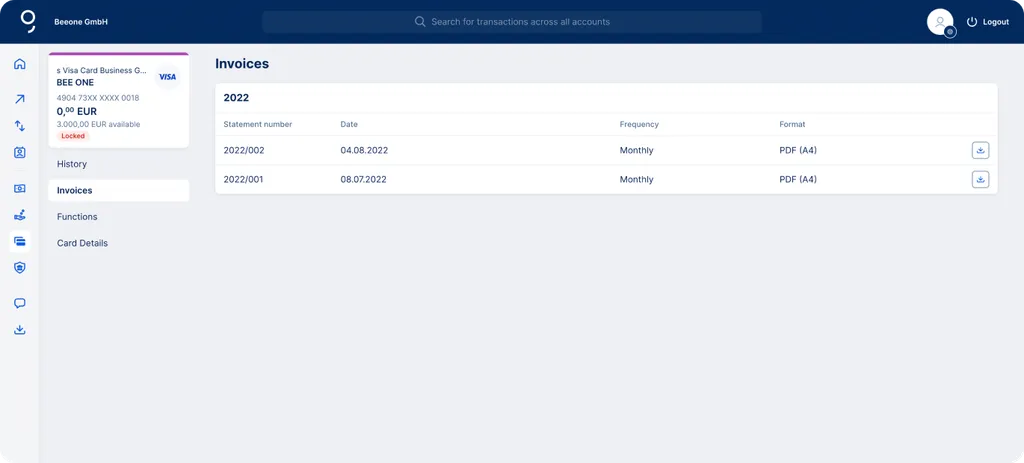This screenshot has width=1024, height=463.
Task: Click the Beeone GmbH company name
Action: point(81,22)
